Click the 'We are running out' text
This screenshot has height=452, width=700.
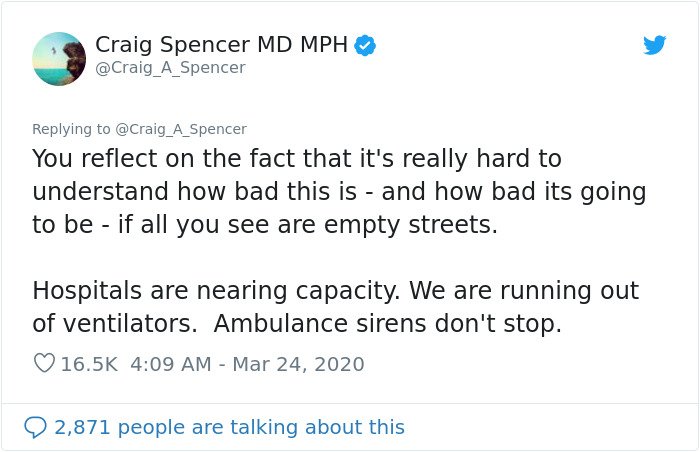(524, 291)
